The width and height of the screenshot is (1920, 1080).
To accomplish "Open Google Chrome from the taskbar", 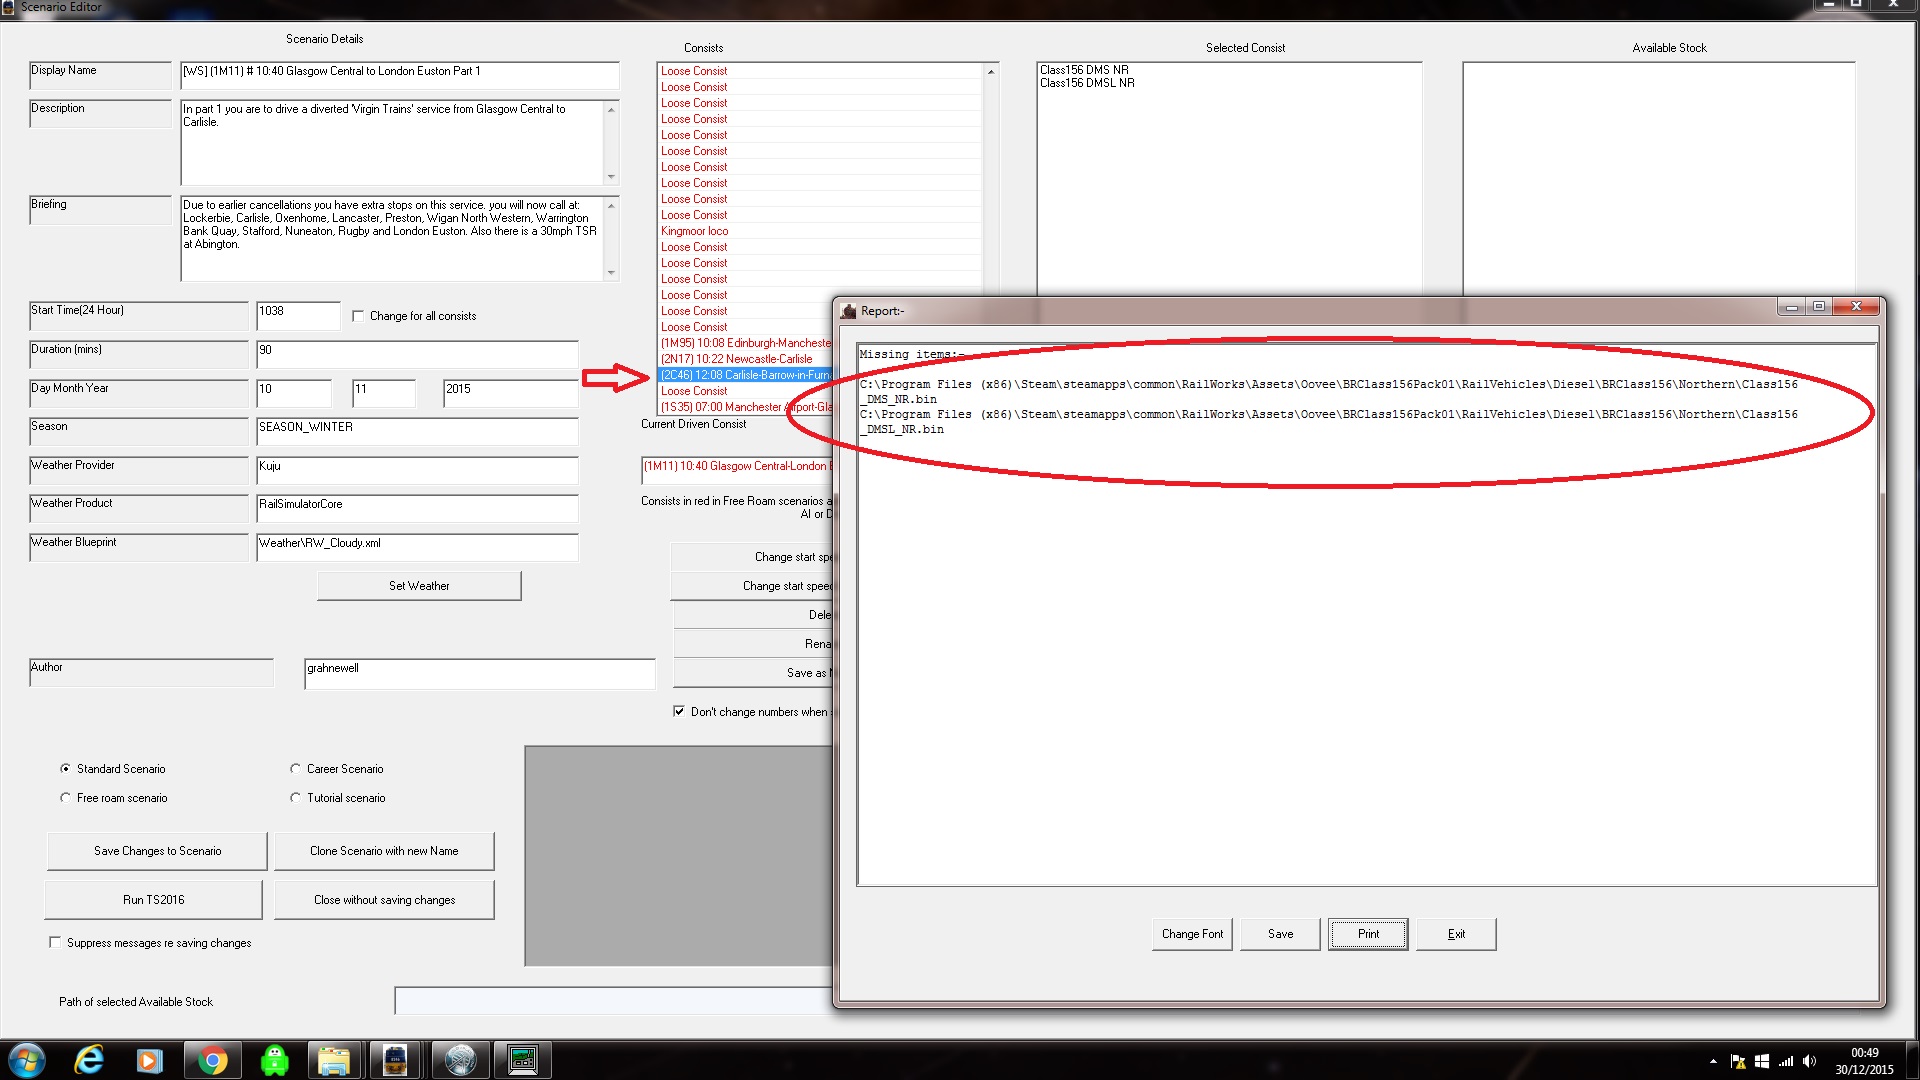I will click(x=211, y=1060).
